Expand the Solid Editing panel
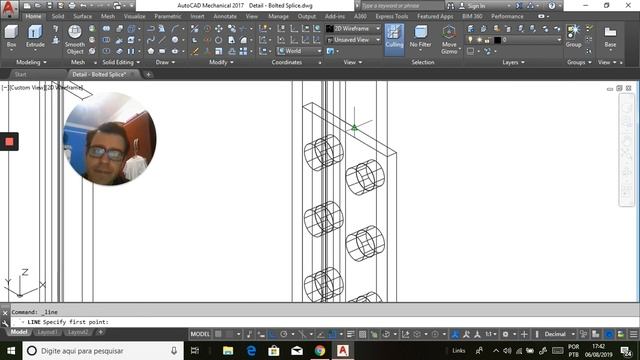 (121, 62)
